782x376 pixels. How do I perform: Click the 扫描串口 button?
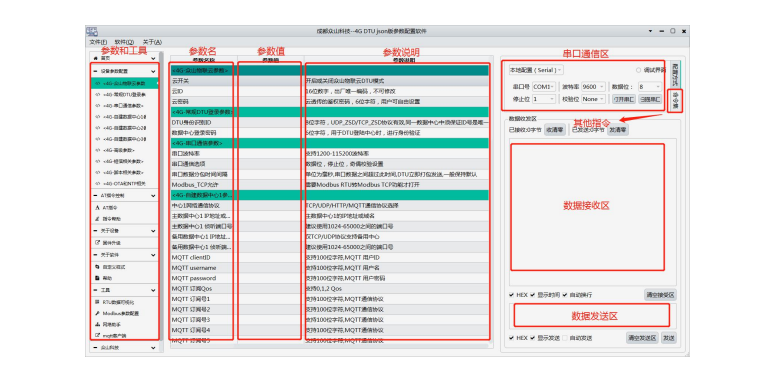650,99
